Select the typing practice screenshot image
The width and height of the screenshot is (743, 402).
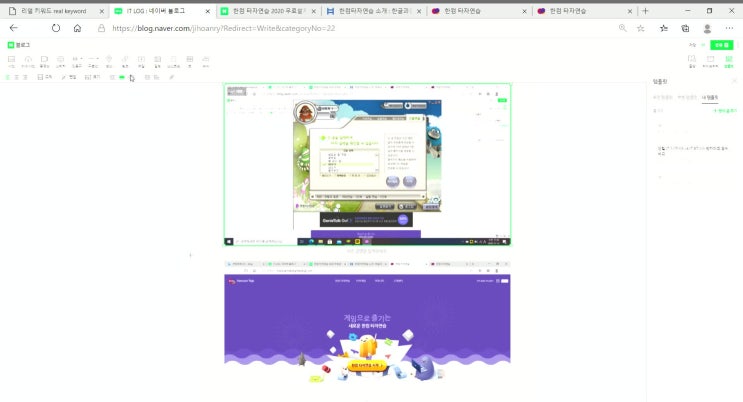[x=367, y=164]
